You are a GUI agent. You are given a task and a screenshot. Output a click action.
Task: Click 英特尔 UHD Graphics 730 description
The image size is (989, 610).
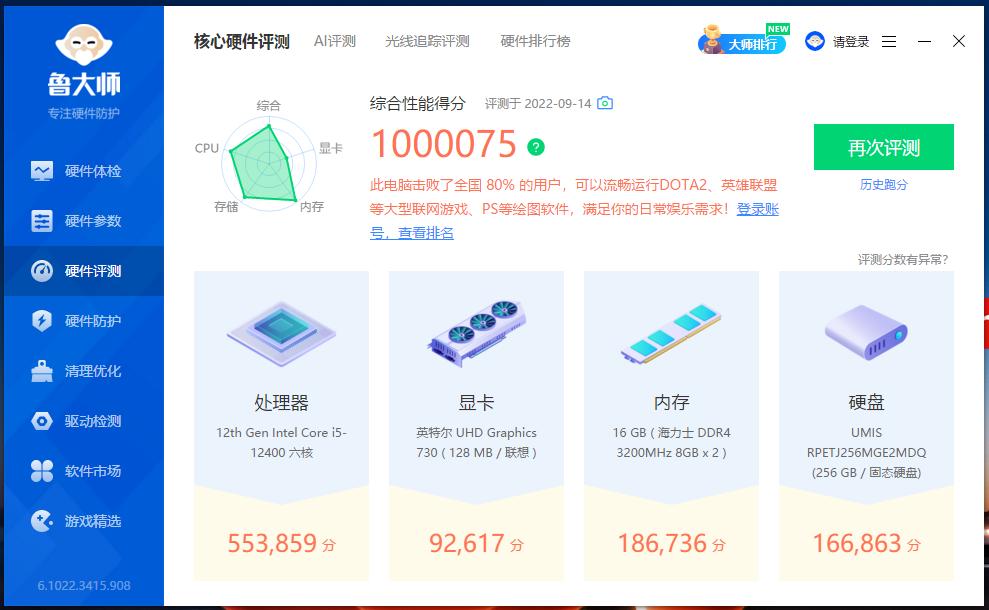(x=476, y=443)
